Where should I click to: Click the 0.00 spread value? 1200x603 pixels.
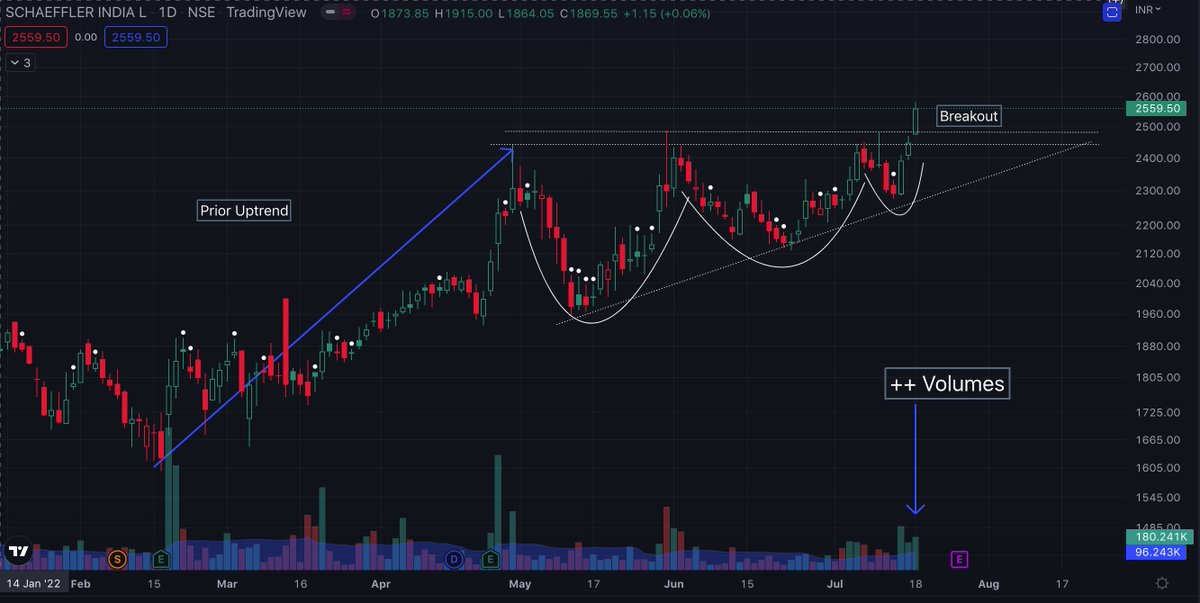[86, 37]
